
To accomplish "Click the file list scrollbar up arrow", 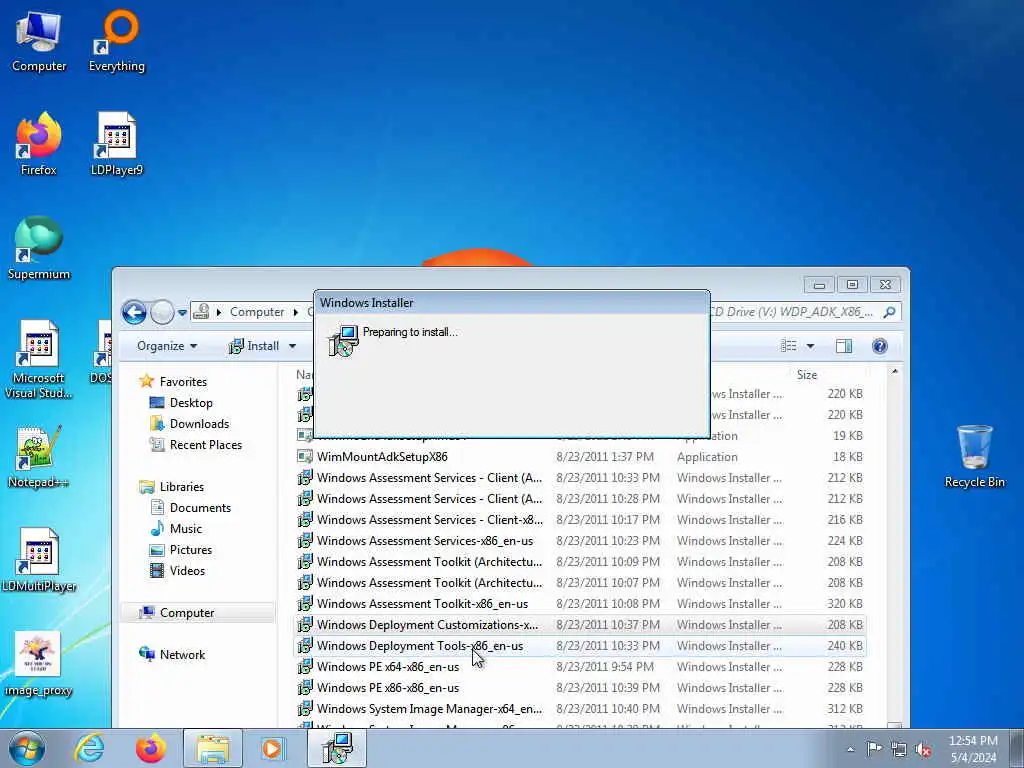I will 895,371.
